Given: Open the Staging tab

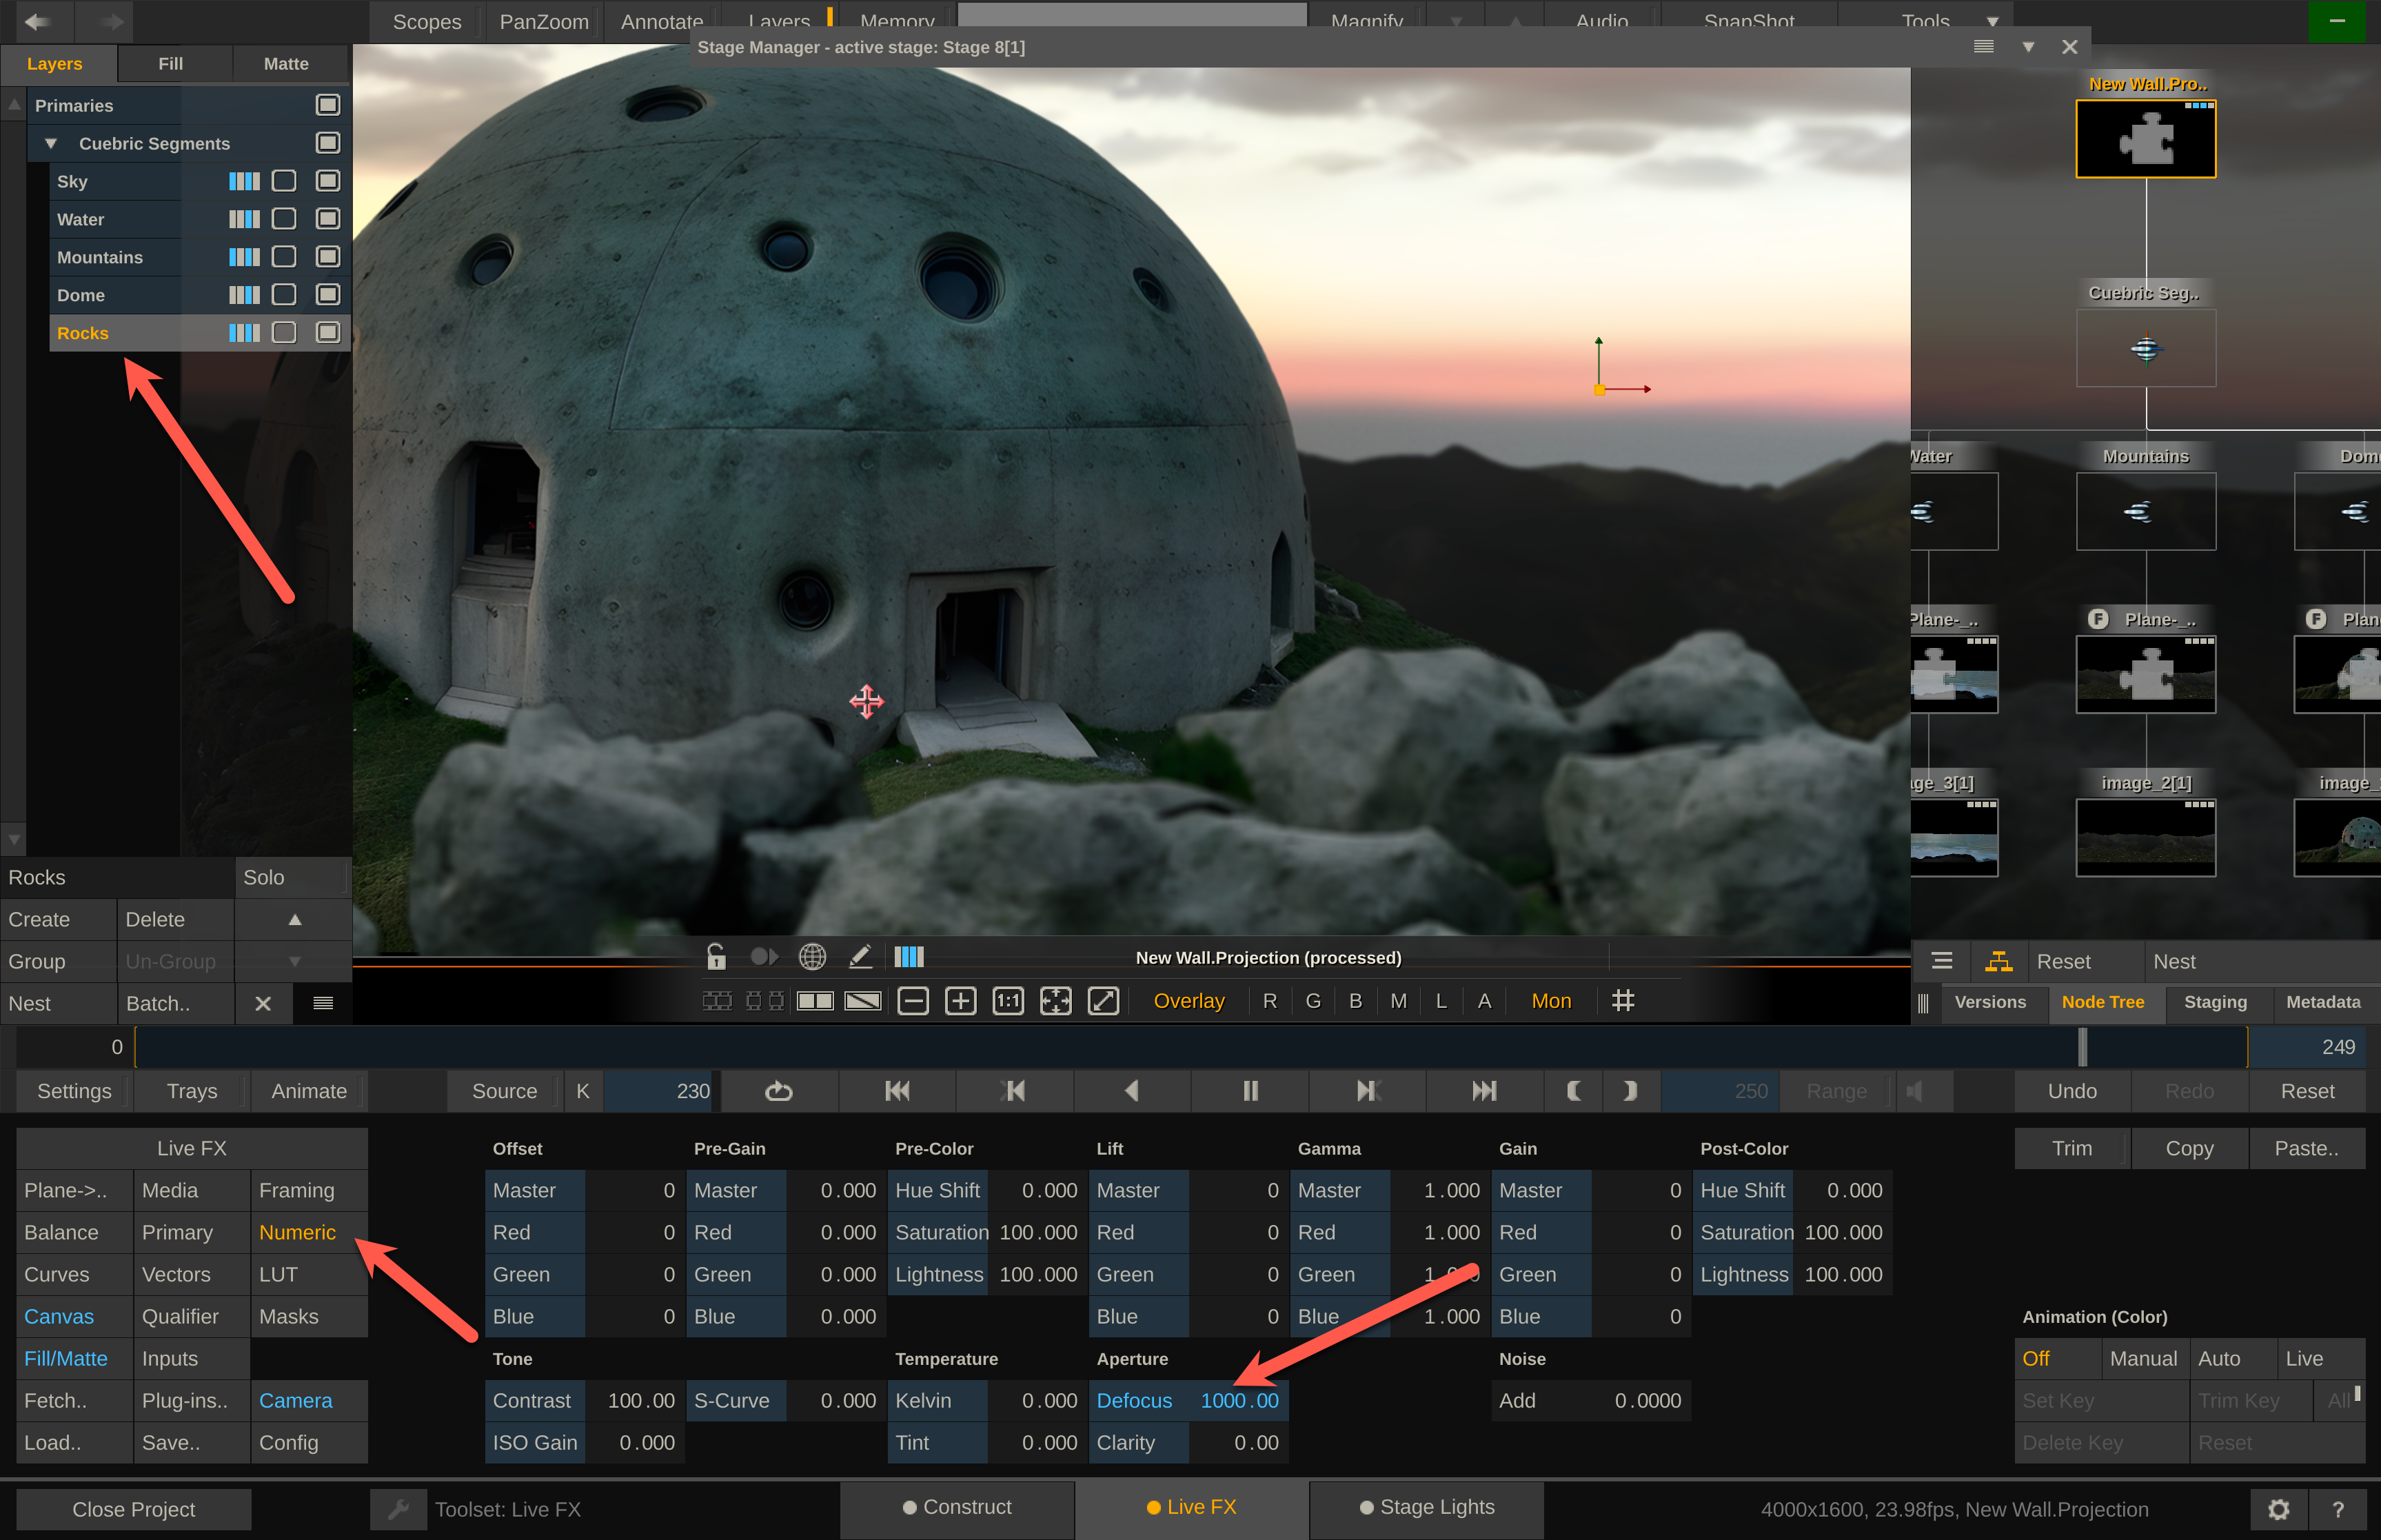Looking at the screenshot, I should [2215, 1002].
